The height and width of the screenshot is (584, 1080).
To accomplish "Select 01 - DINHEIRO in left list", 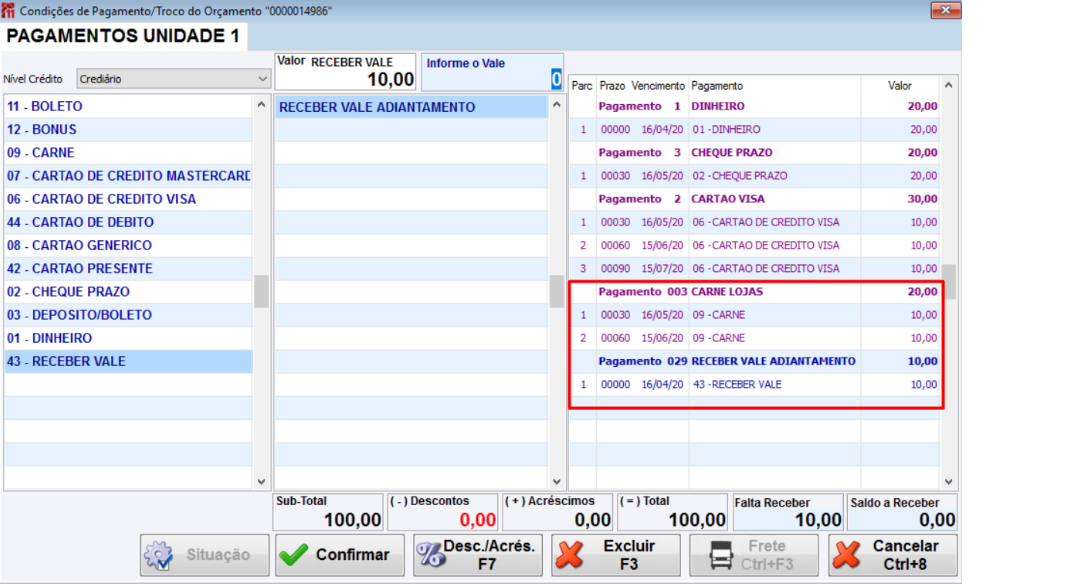I will coord(128,338).
